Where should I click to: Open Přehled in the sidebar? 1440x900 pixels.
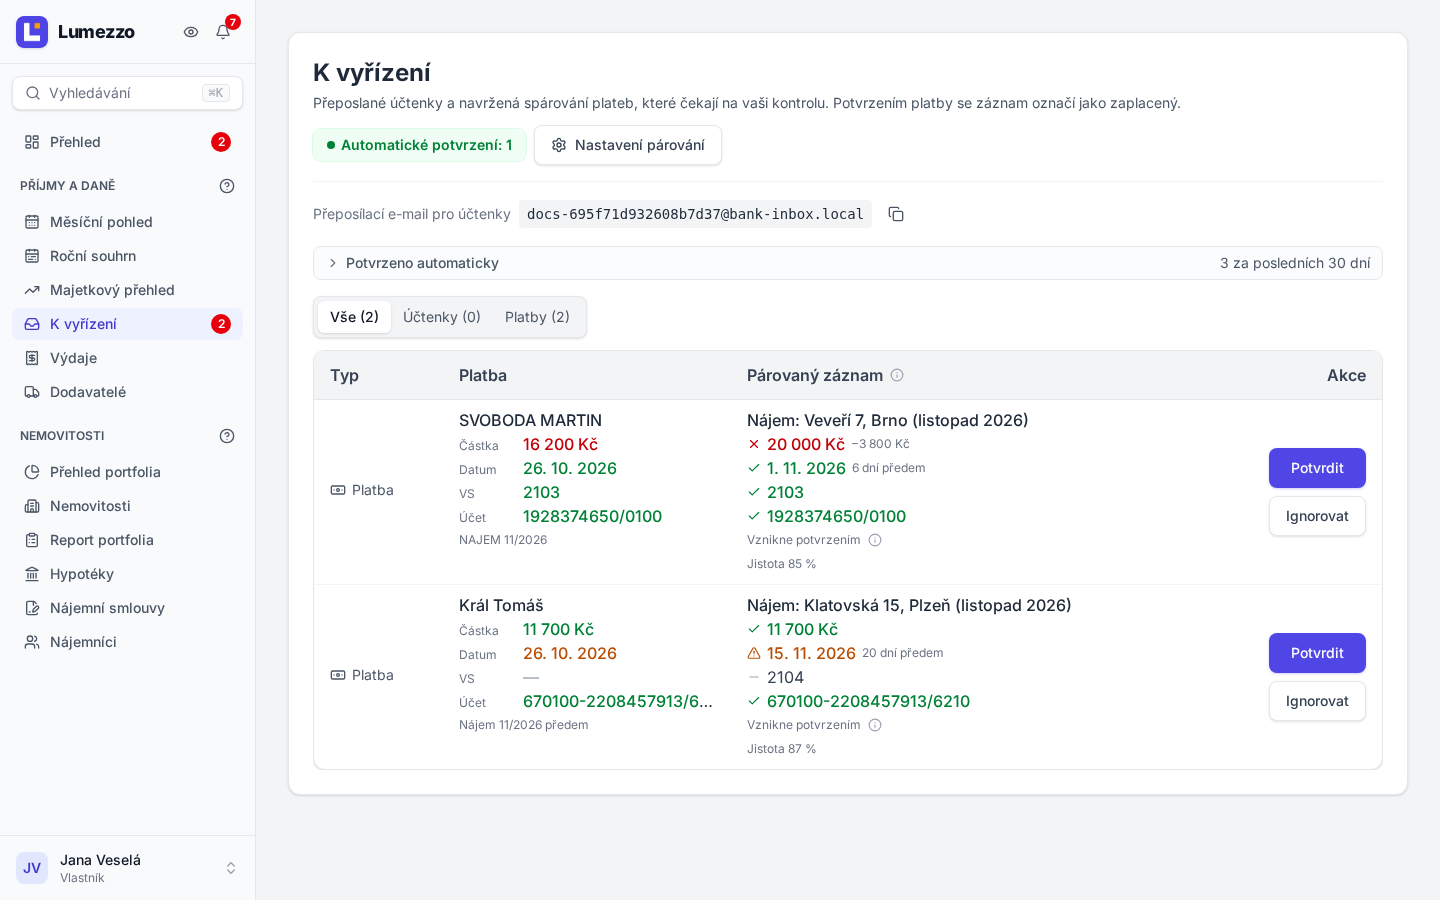[x=127, y=142]
